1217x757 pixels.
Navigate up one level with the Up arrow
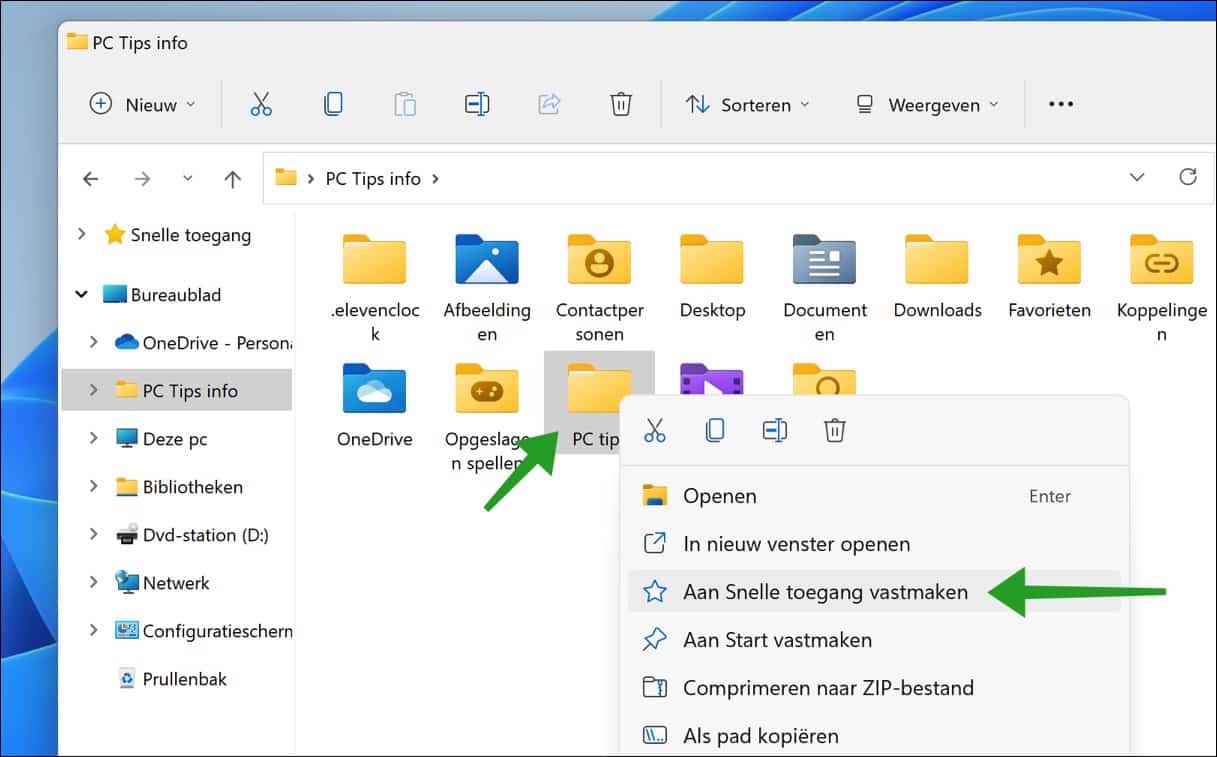coord(232,178)
